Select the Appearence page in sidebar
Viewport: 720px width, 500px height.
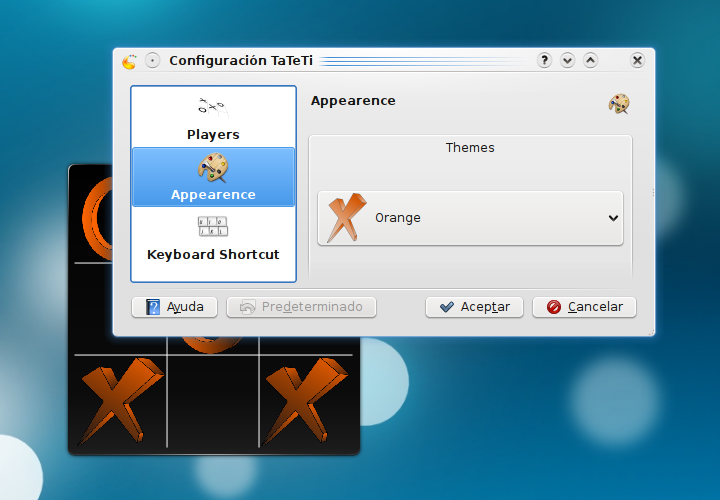click(x=213, y=177)
